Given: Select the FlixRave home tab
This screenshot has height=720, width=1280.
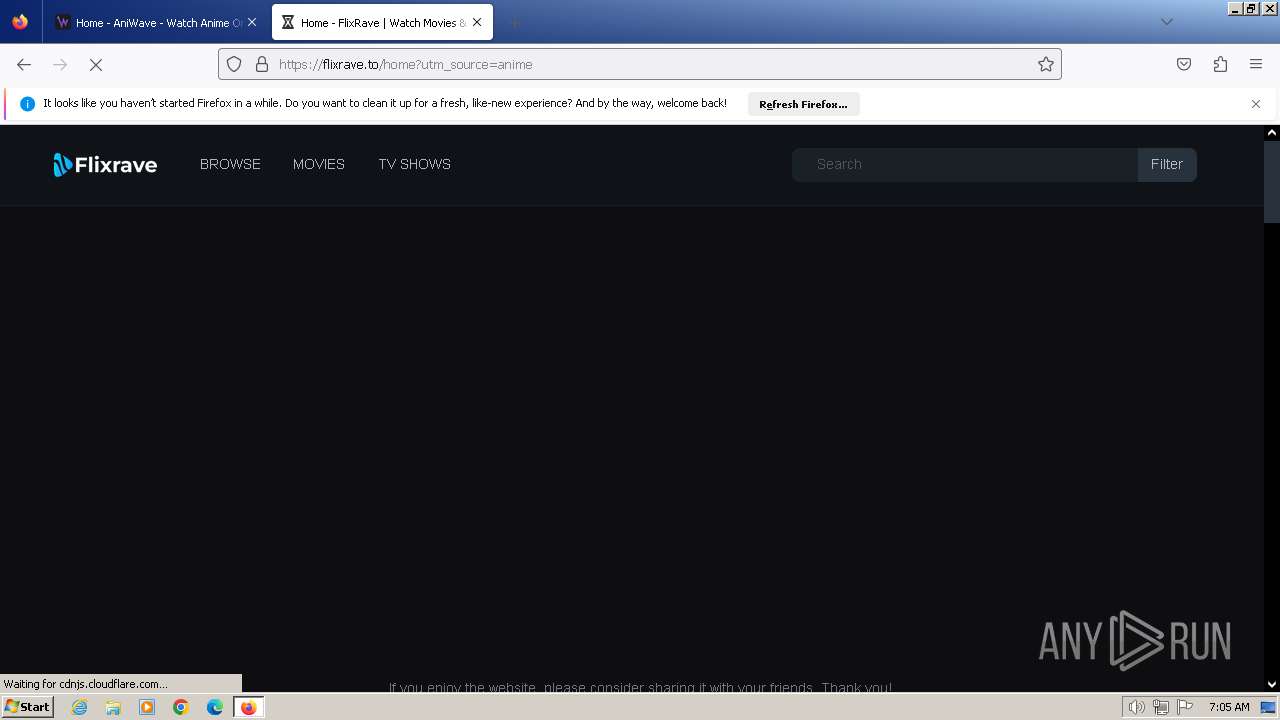Looking at the screenshot, I should click(x=382, y=22).
